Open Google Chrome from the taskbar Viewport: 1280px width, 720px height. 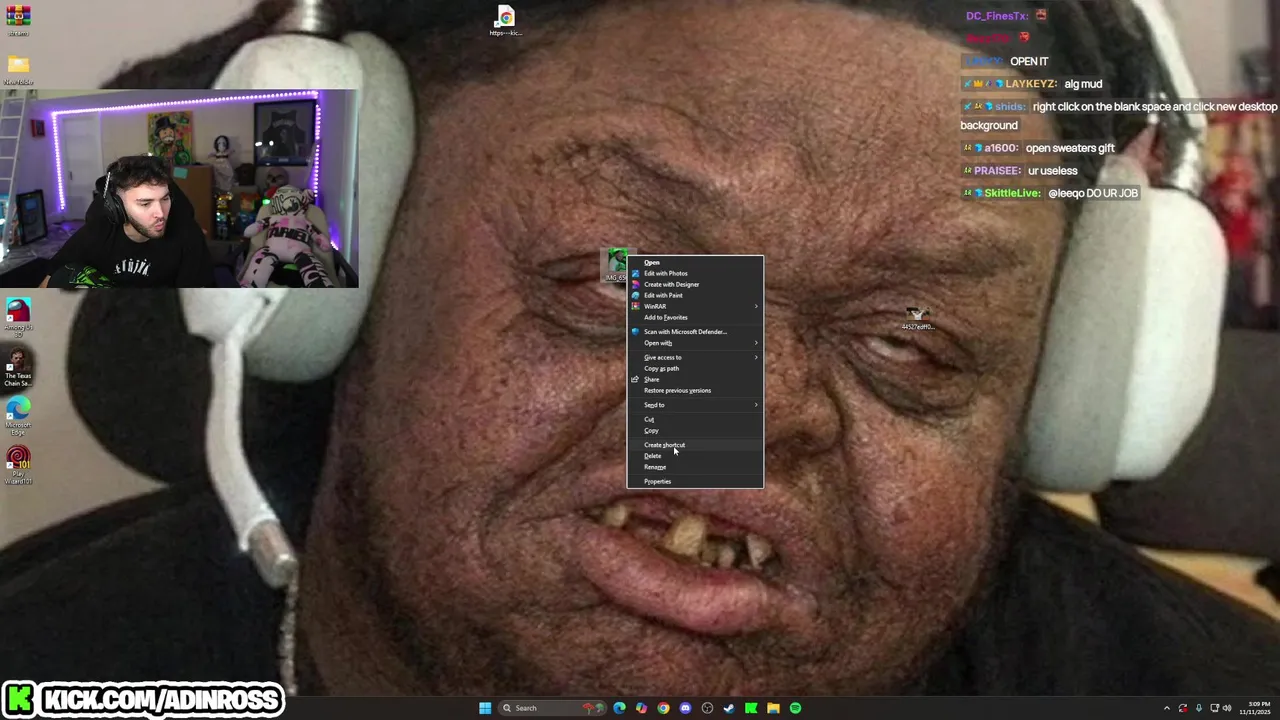click(663, 708)
